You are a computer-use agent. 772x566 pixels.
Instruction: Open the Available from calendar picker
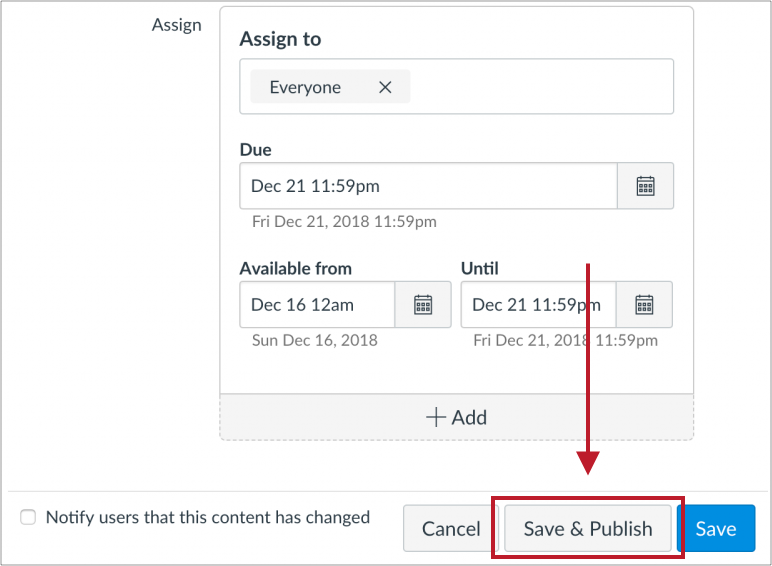[x=423, y=304]
